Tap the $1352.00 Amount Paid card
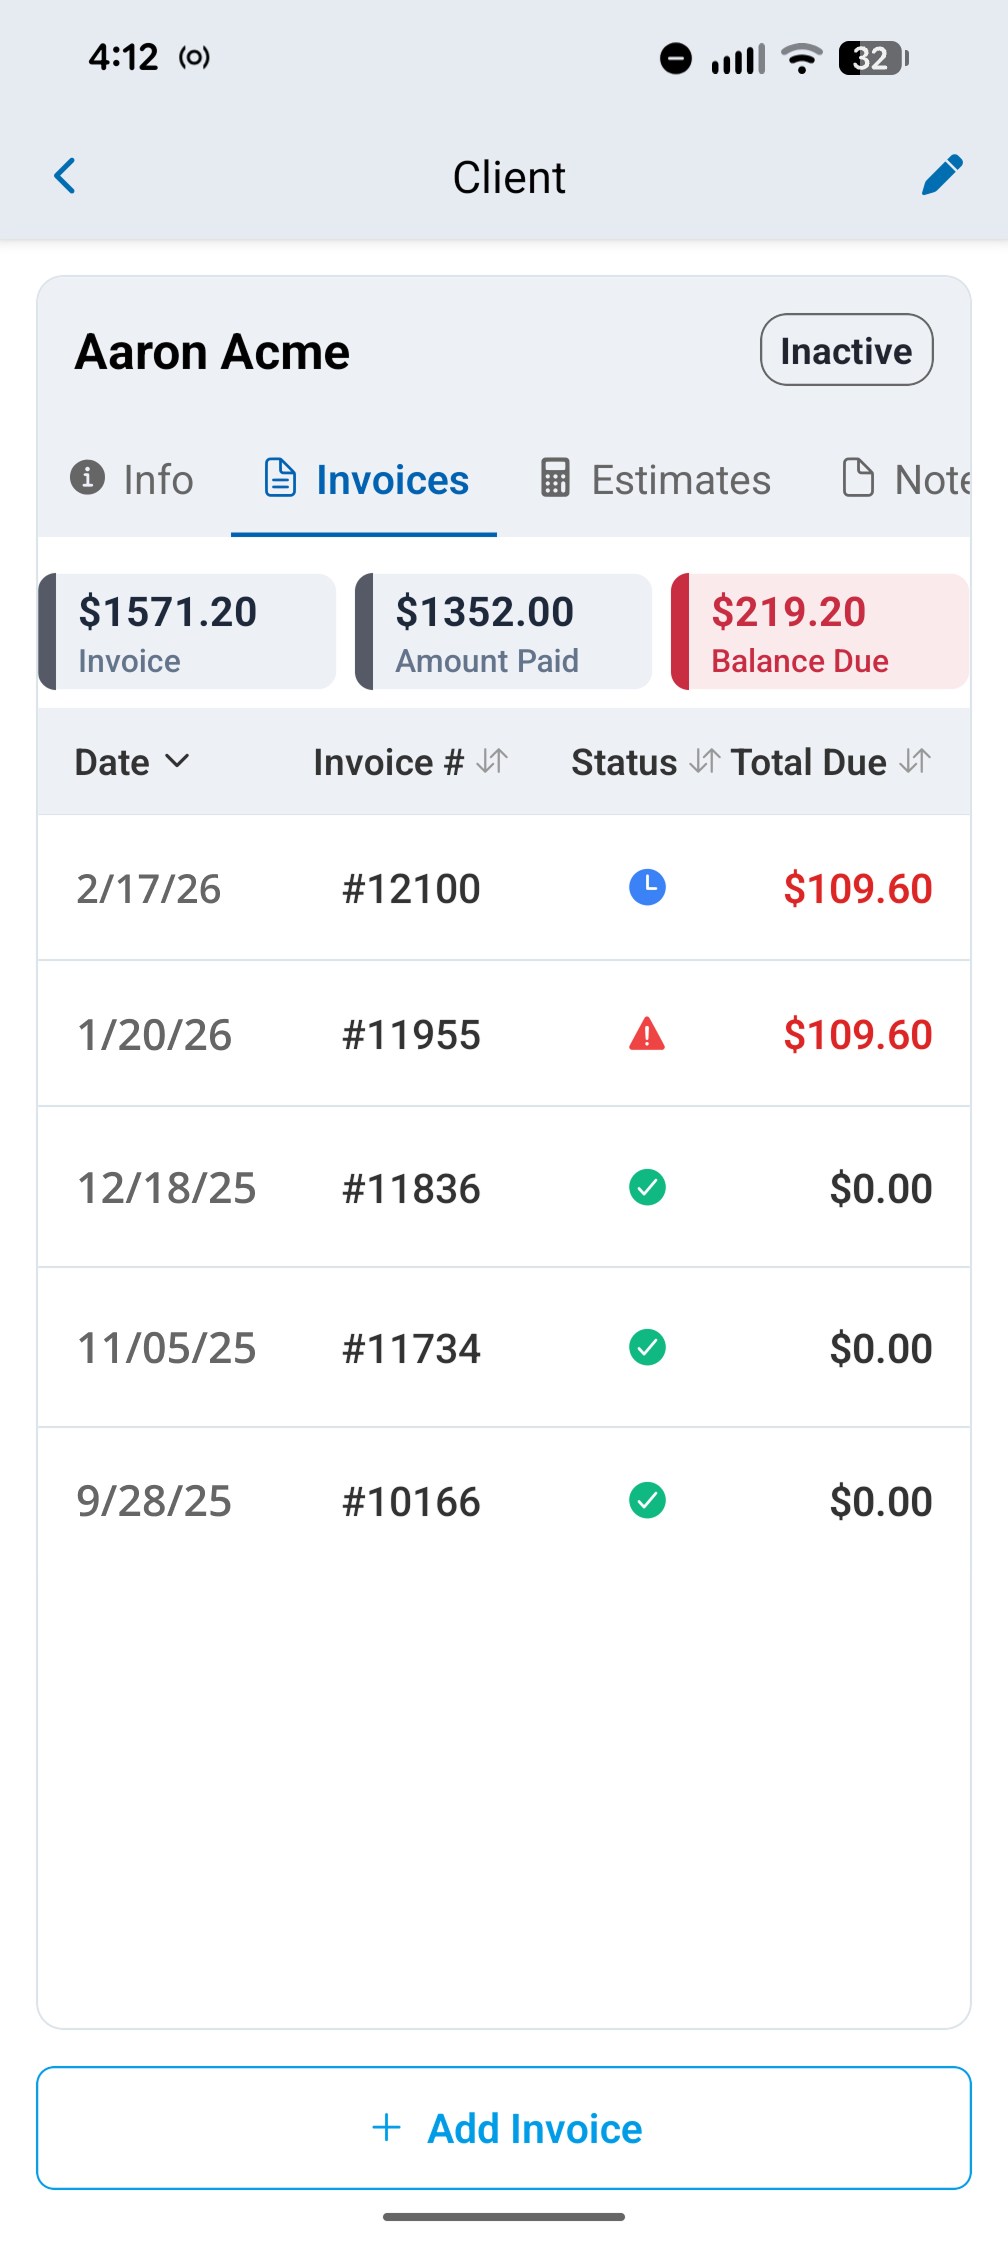The width and height of the screenshot is (1008, 2244). 504,632
